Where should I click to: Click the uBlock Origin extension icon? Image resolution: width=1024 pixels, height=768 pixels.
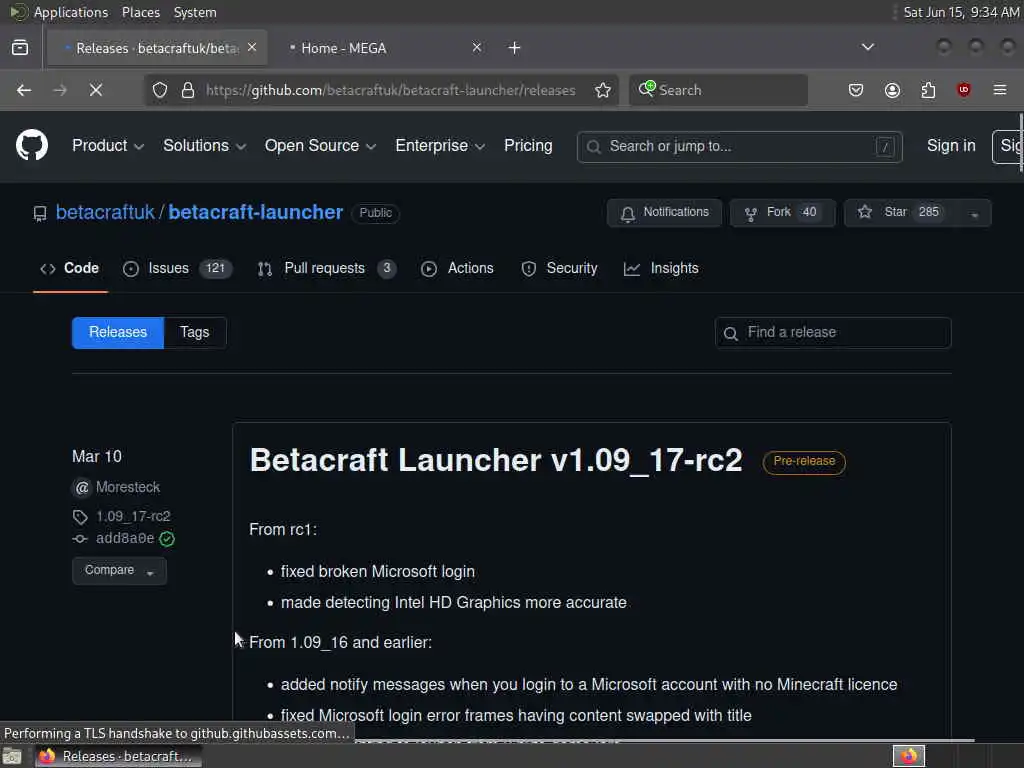(963, 90)
